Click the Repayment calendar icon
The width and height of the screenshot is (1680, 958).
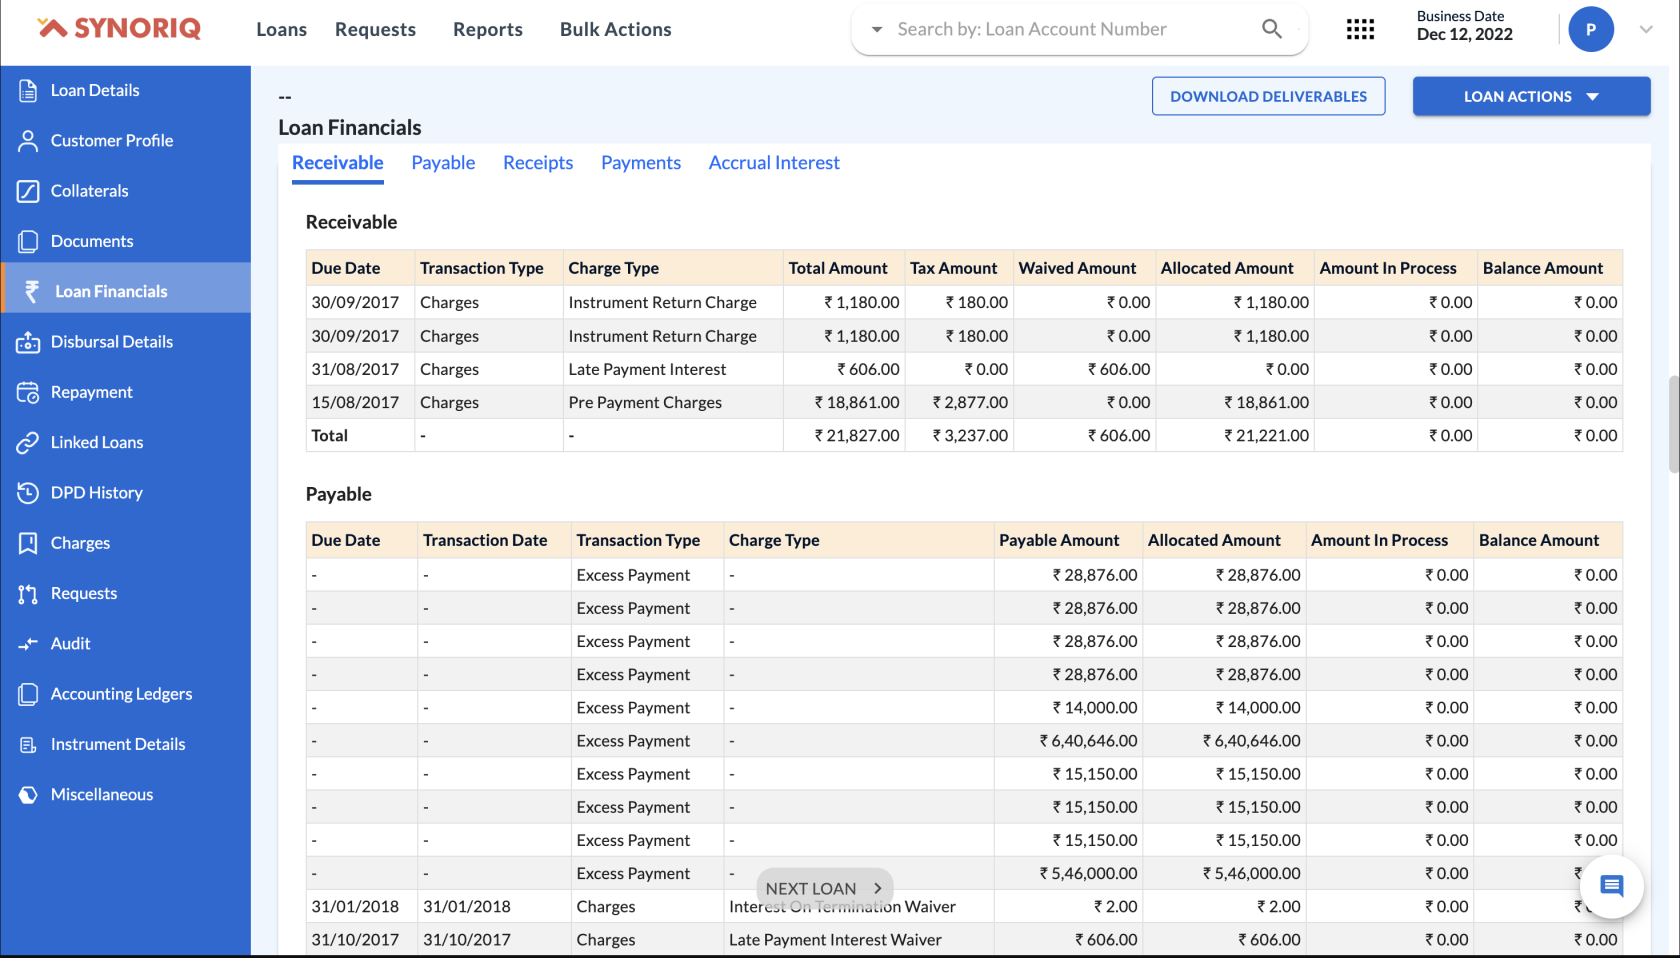28,392
